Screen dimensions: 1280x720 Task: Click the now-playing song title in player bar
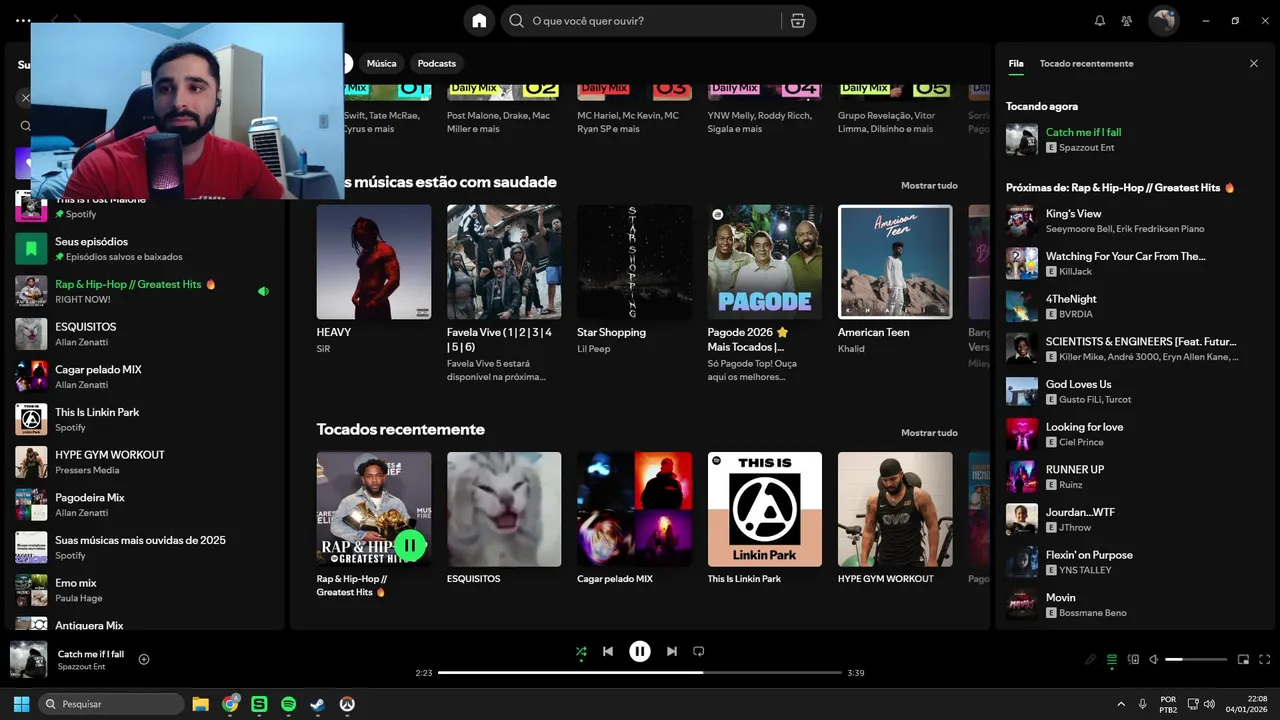91,654
